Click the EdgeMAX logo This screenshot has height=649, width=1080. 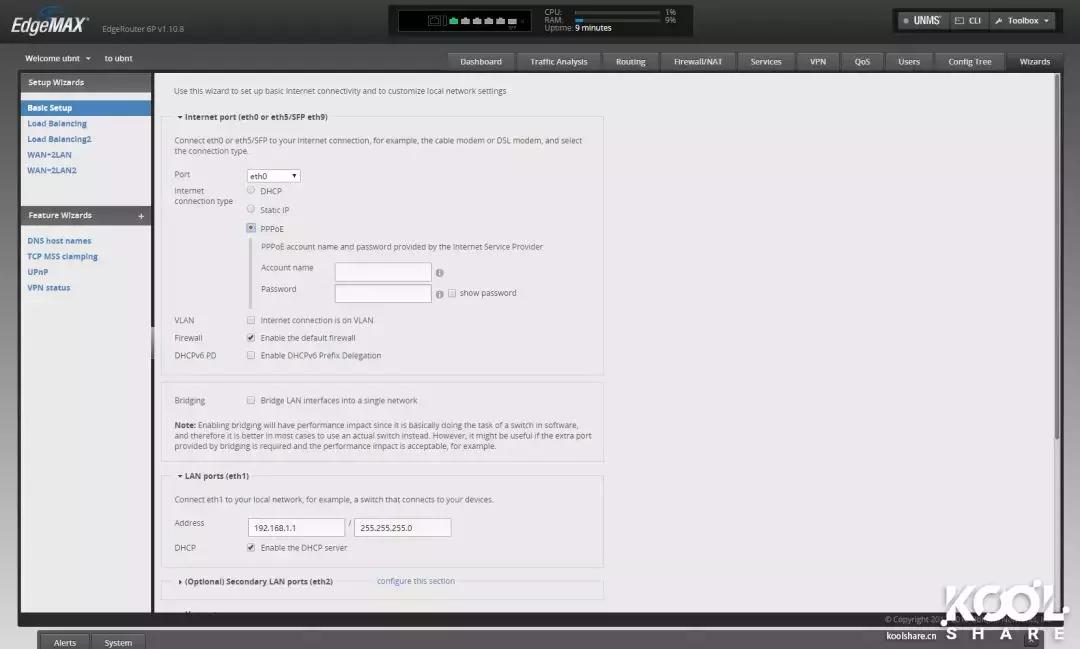[x=49, y=25]
